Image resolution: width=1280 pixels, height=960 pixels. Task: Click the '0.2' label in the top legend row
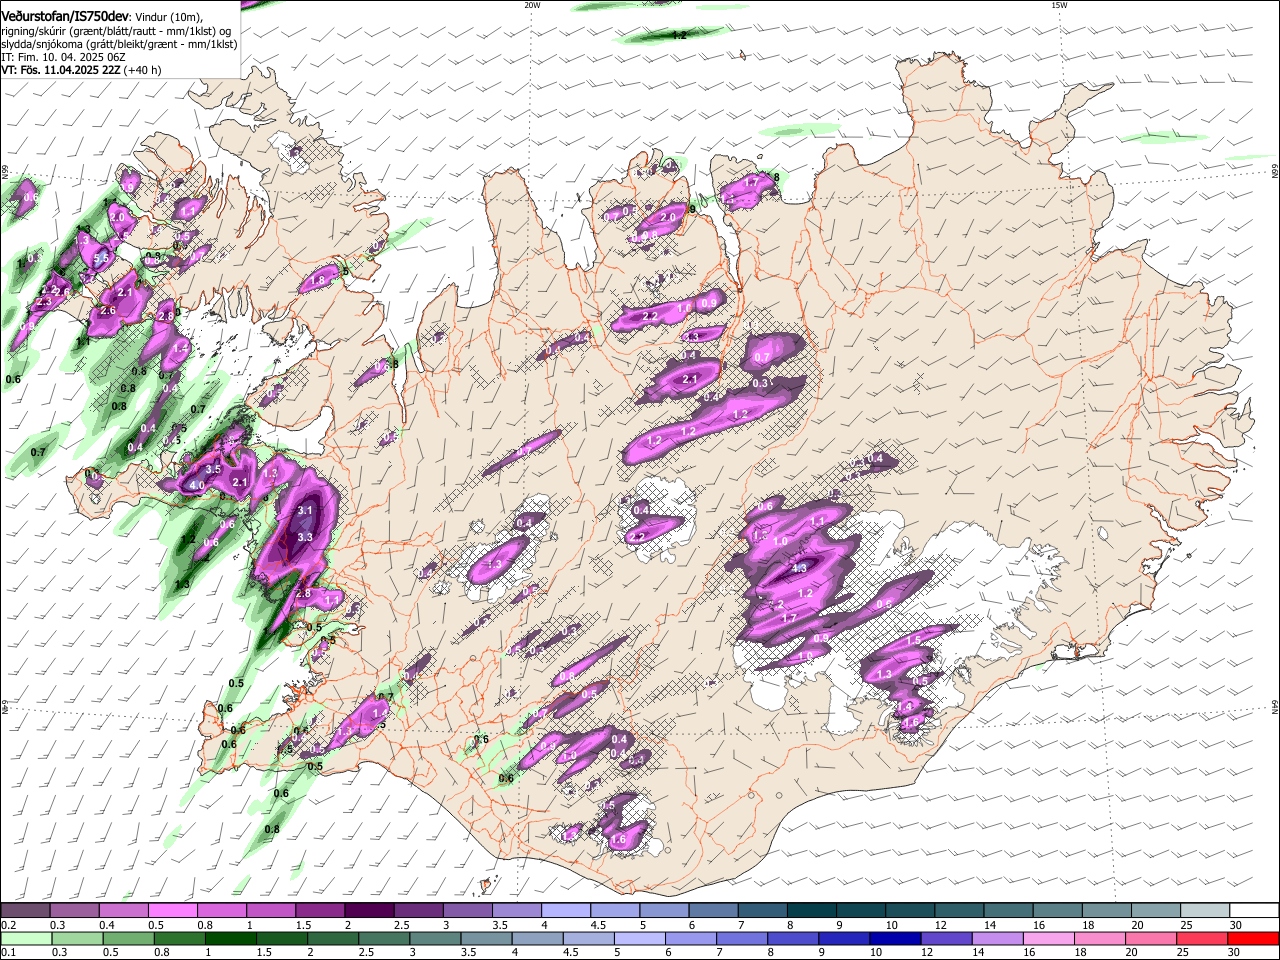click(x=8, y=925)
